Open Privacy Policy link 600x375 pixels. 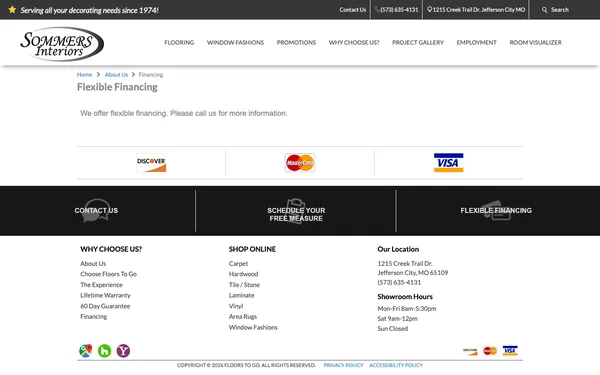pos(343,365)
